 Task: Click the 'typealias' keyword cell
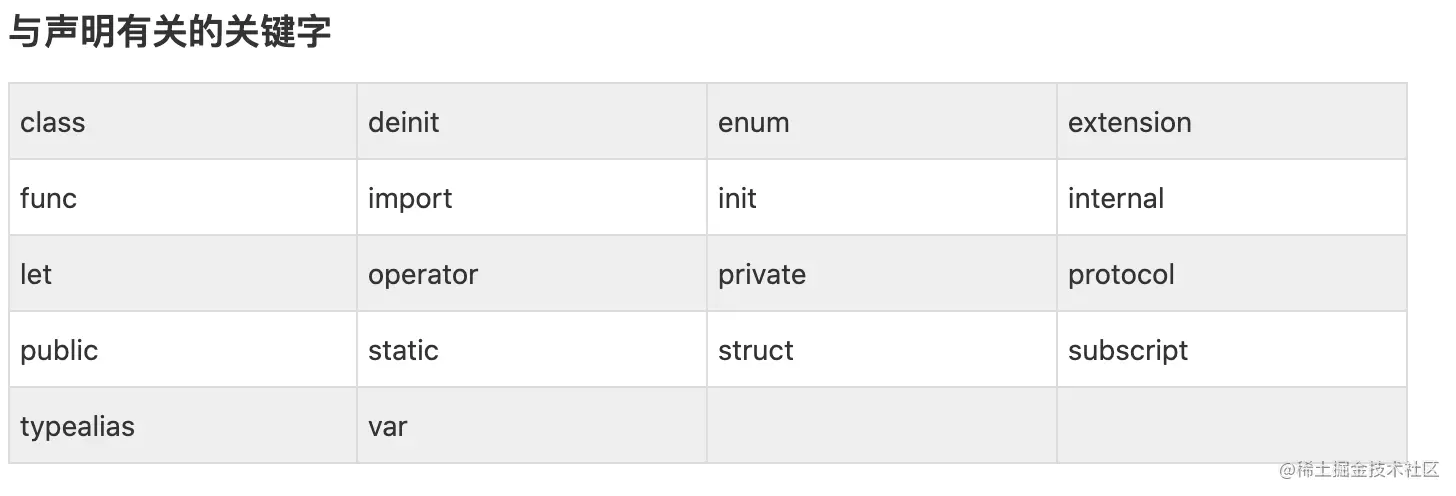pos(183,426)
